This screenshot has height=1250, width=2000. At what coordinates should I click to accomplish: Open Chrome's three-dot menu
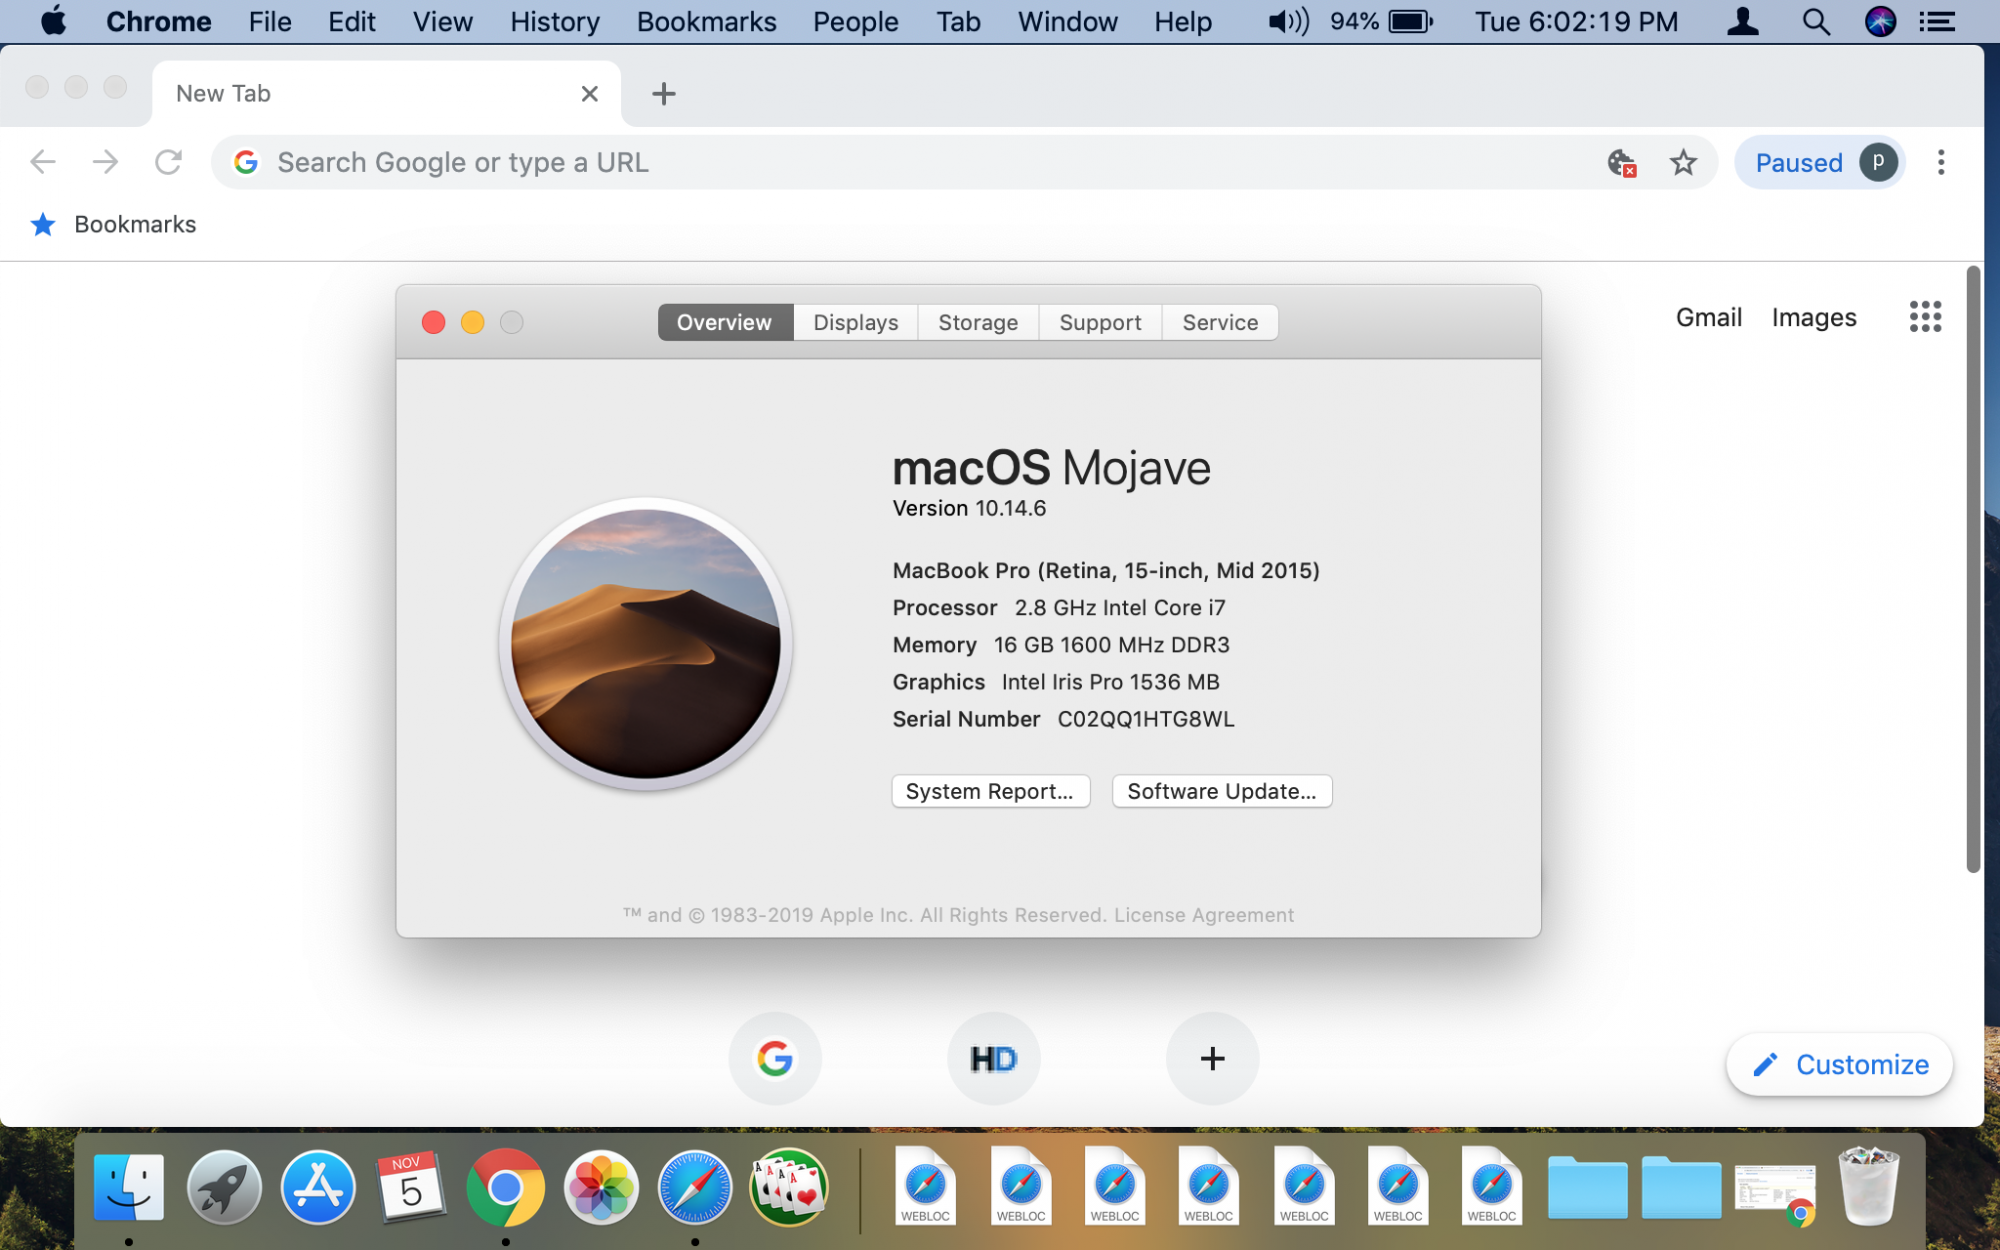(x=1940, y=162)
